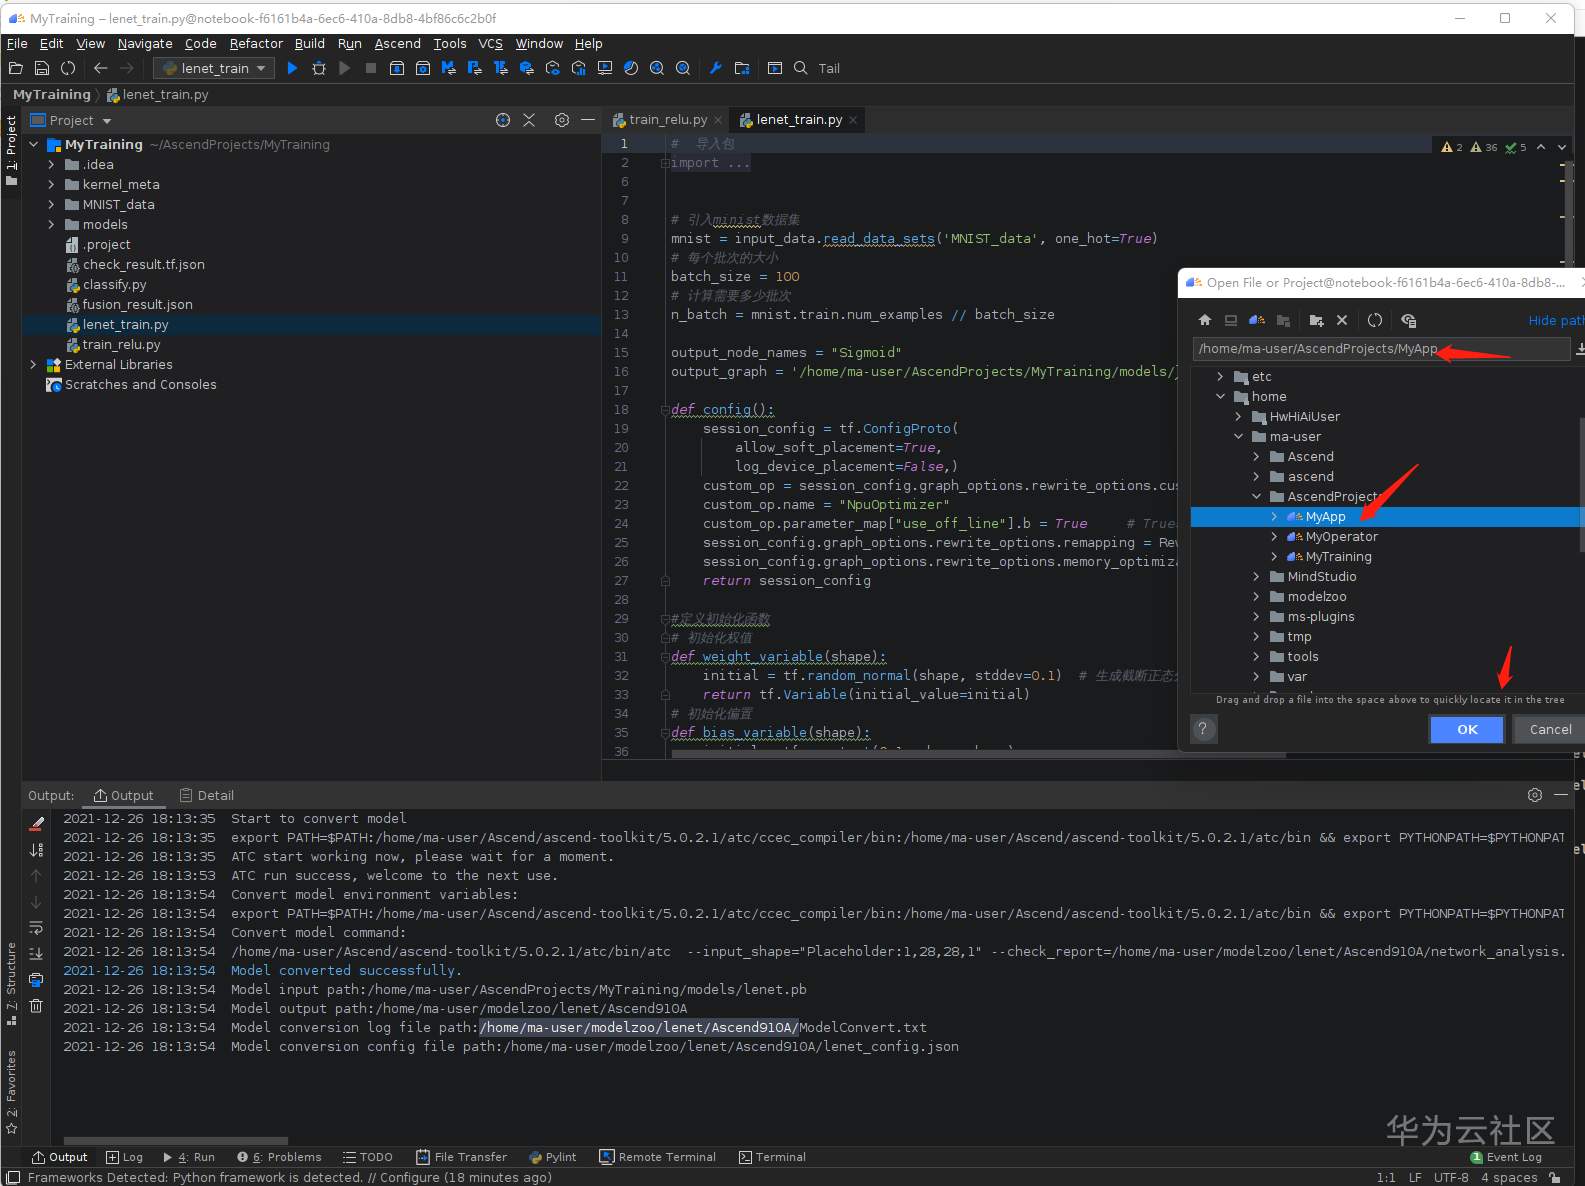This screenshot has width=1585, height=1186.
Task: Refresh the file tree in the dialog
Action: (x=1375, y=320)
